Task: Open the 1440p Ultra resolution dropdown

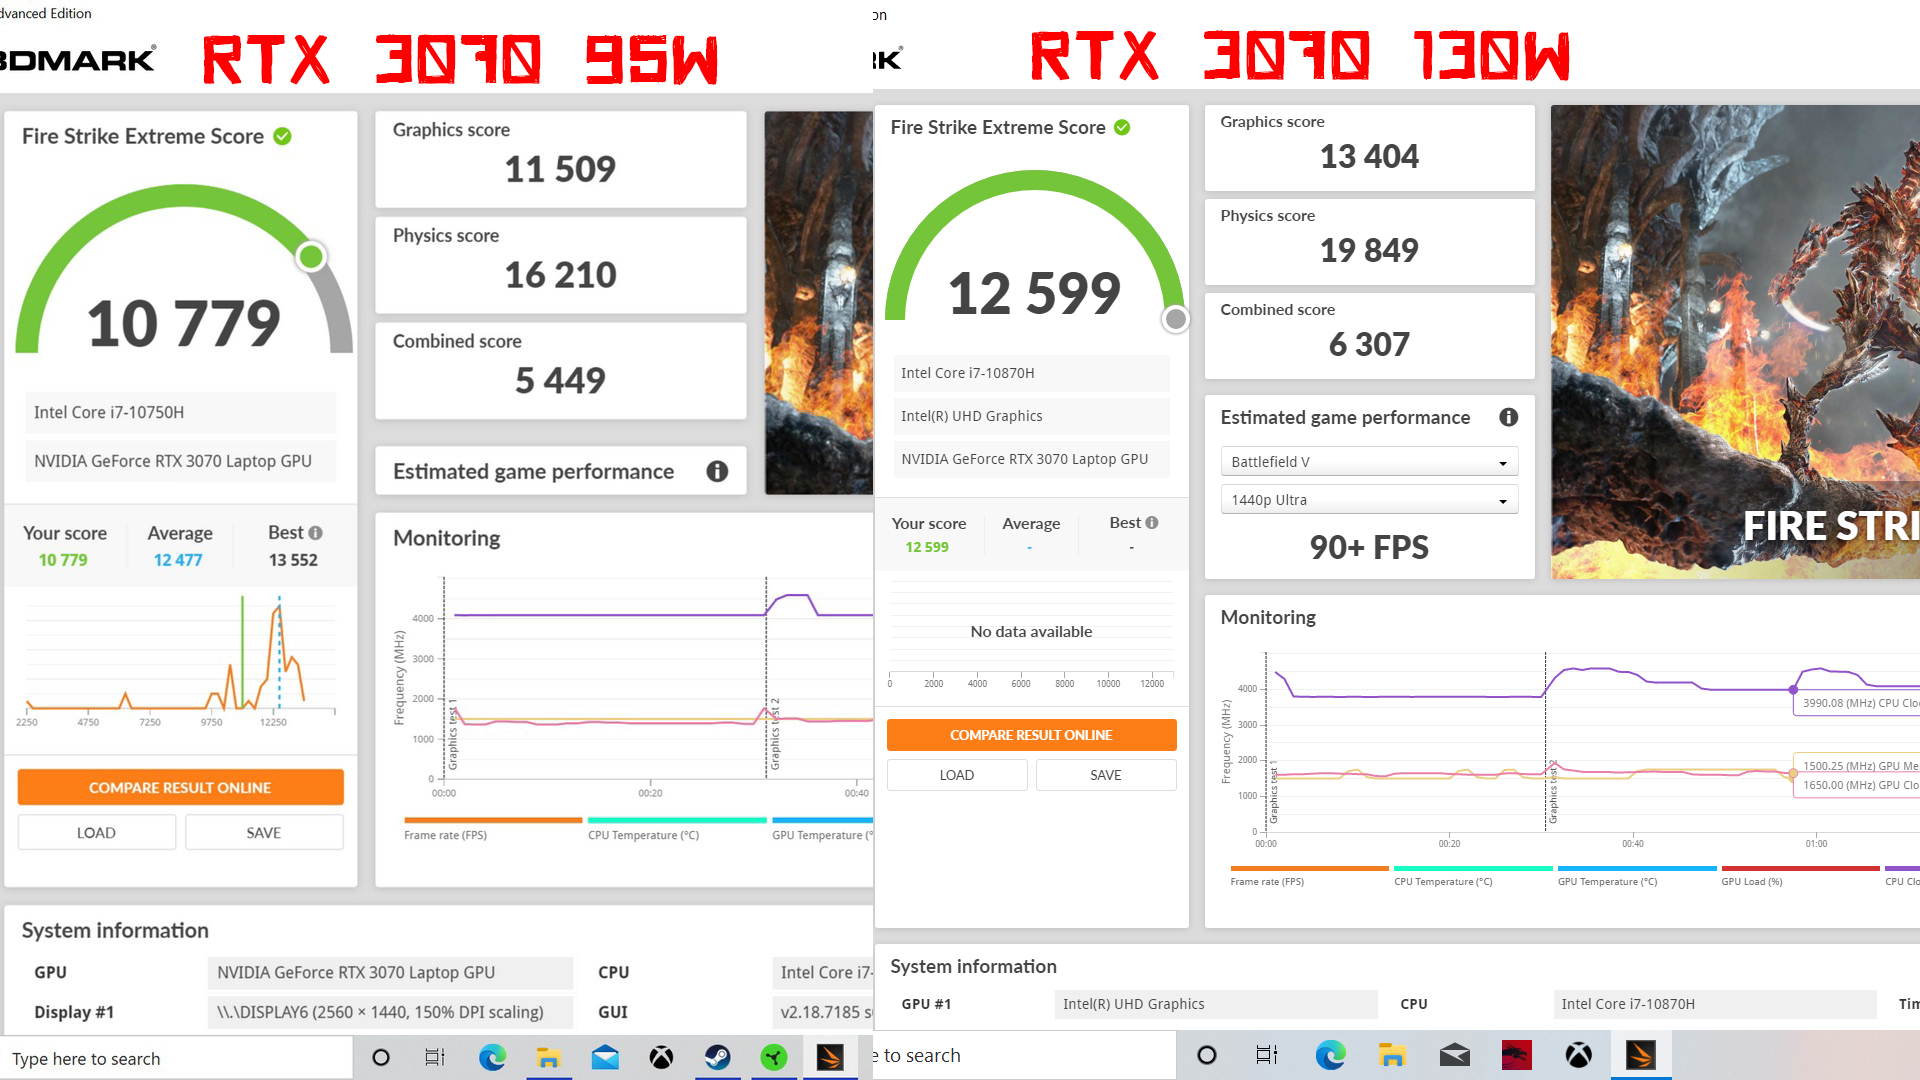Action: click(1369, 499)
